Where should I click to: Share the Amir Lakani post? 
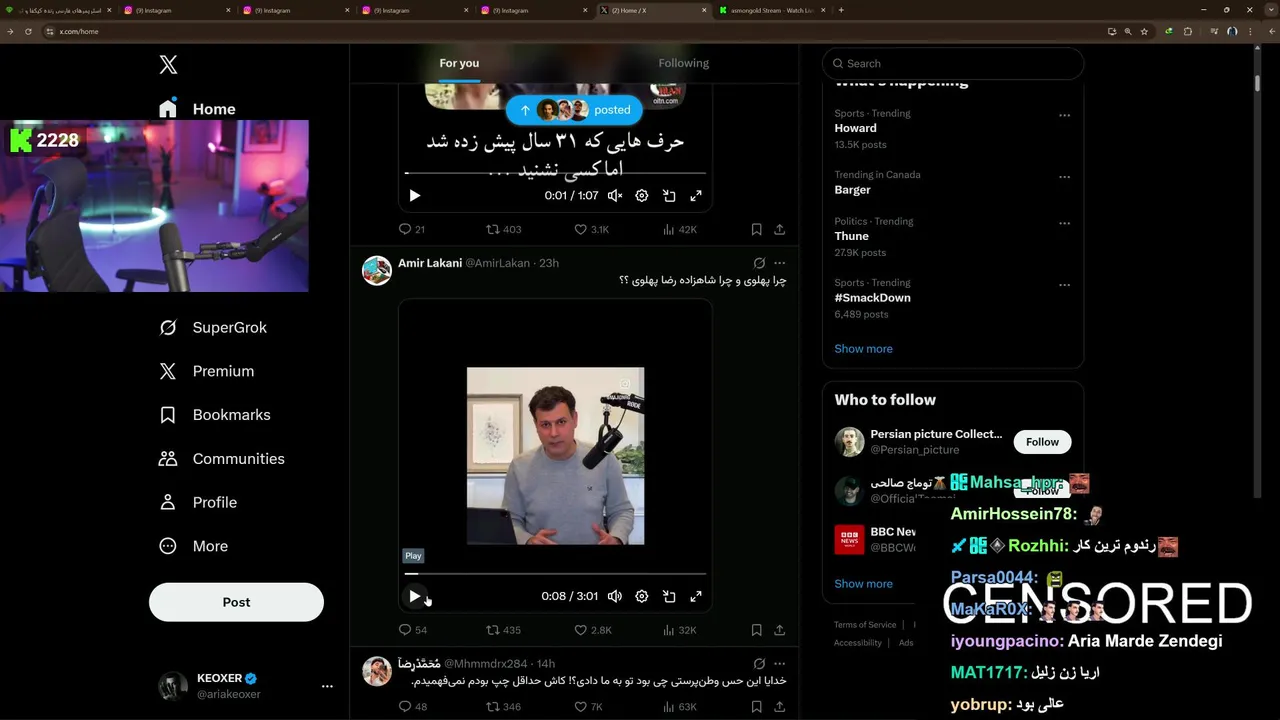[780, 630]
